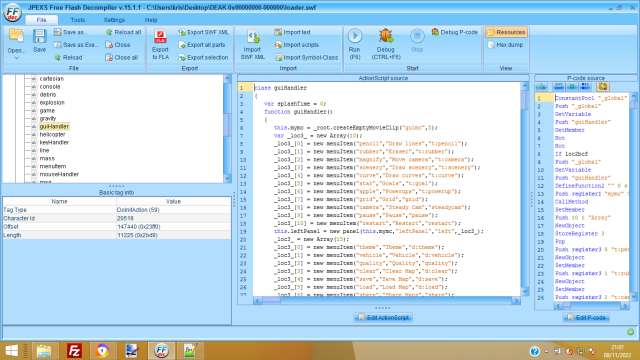640x360 pixels.
Task: Click the Export to FLA icon
Action: coord(160,36)
